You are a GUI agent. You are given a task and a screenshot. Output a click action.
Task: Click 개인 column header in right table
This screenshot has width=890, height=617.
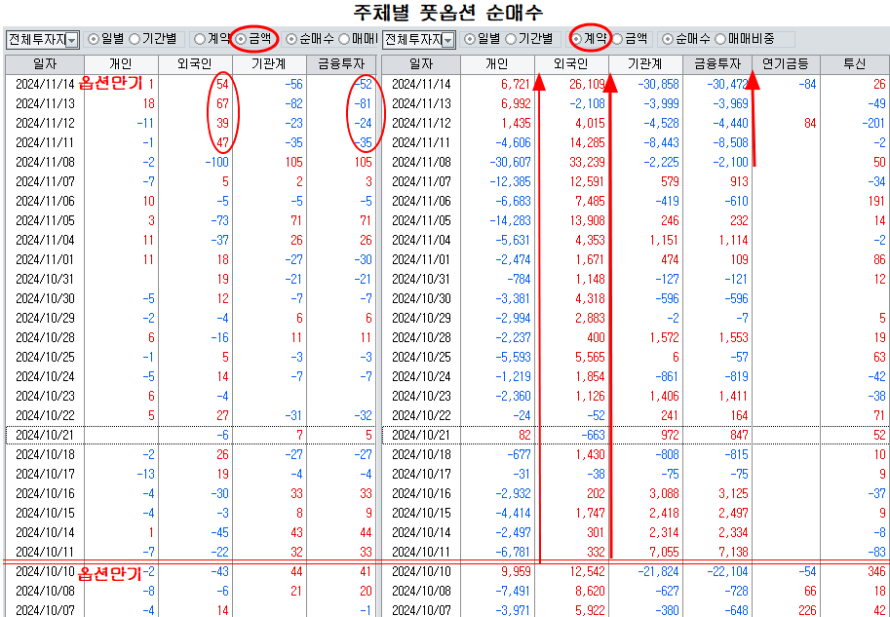pos(497,65)
